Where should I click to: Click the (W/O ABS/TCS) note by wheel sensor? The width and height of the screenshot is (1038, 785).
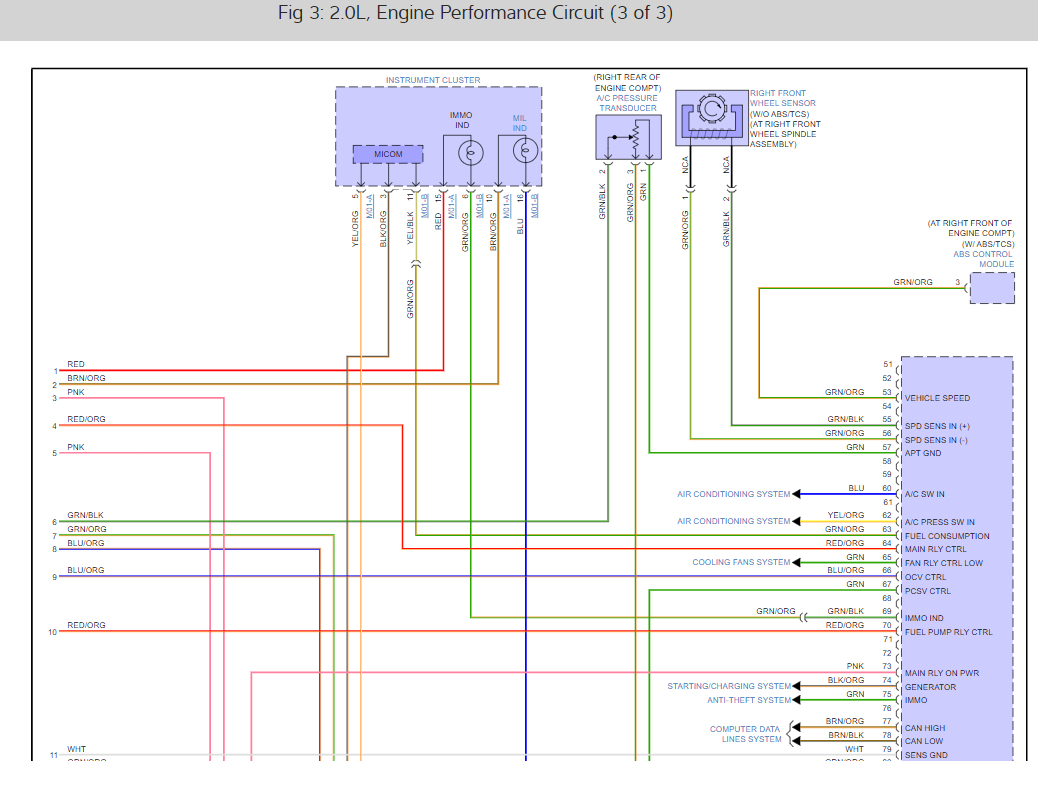pyautogui.click(x=779, y=114)
